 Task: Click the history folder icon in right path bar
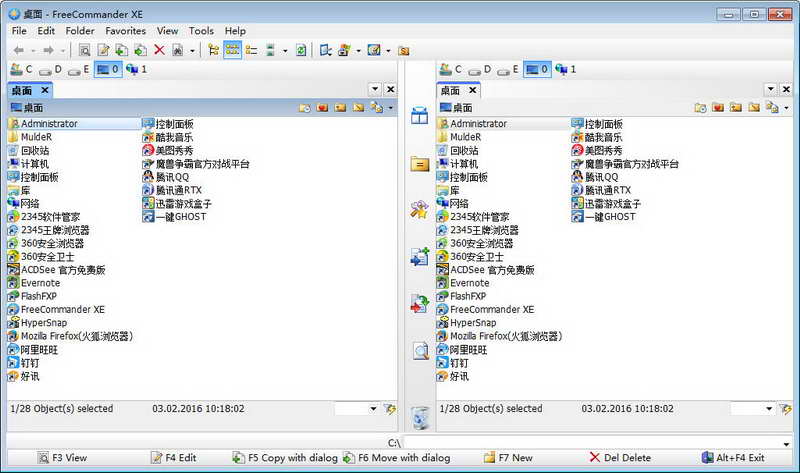[x=701, y=108]
